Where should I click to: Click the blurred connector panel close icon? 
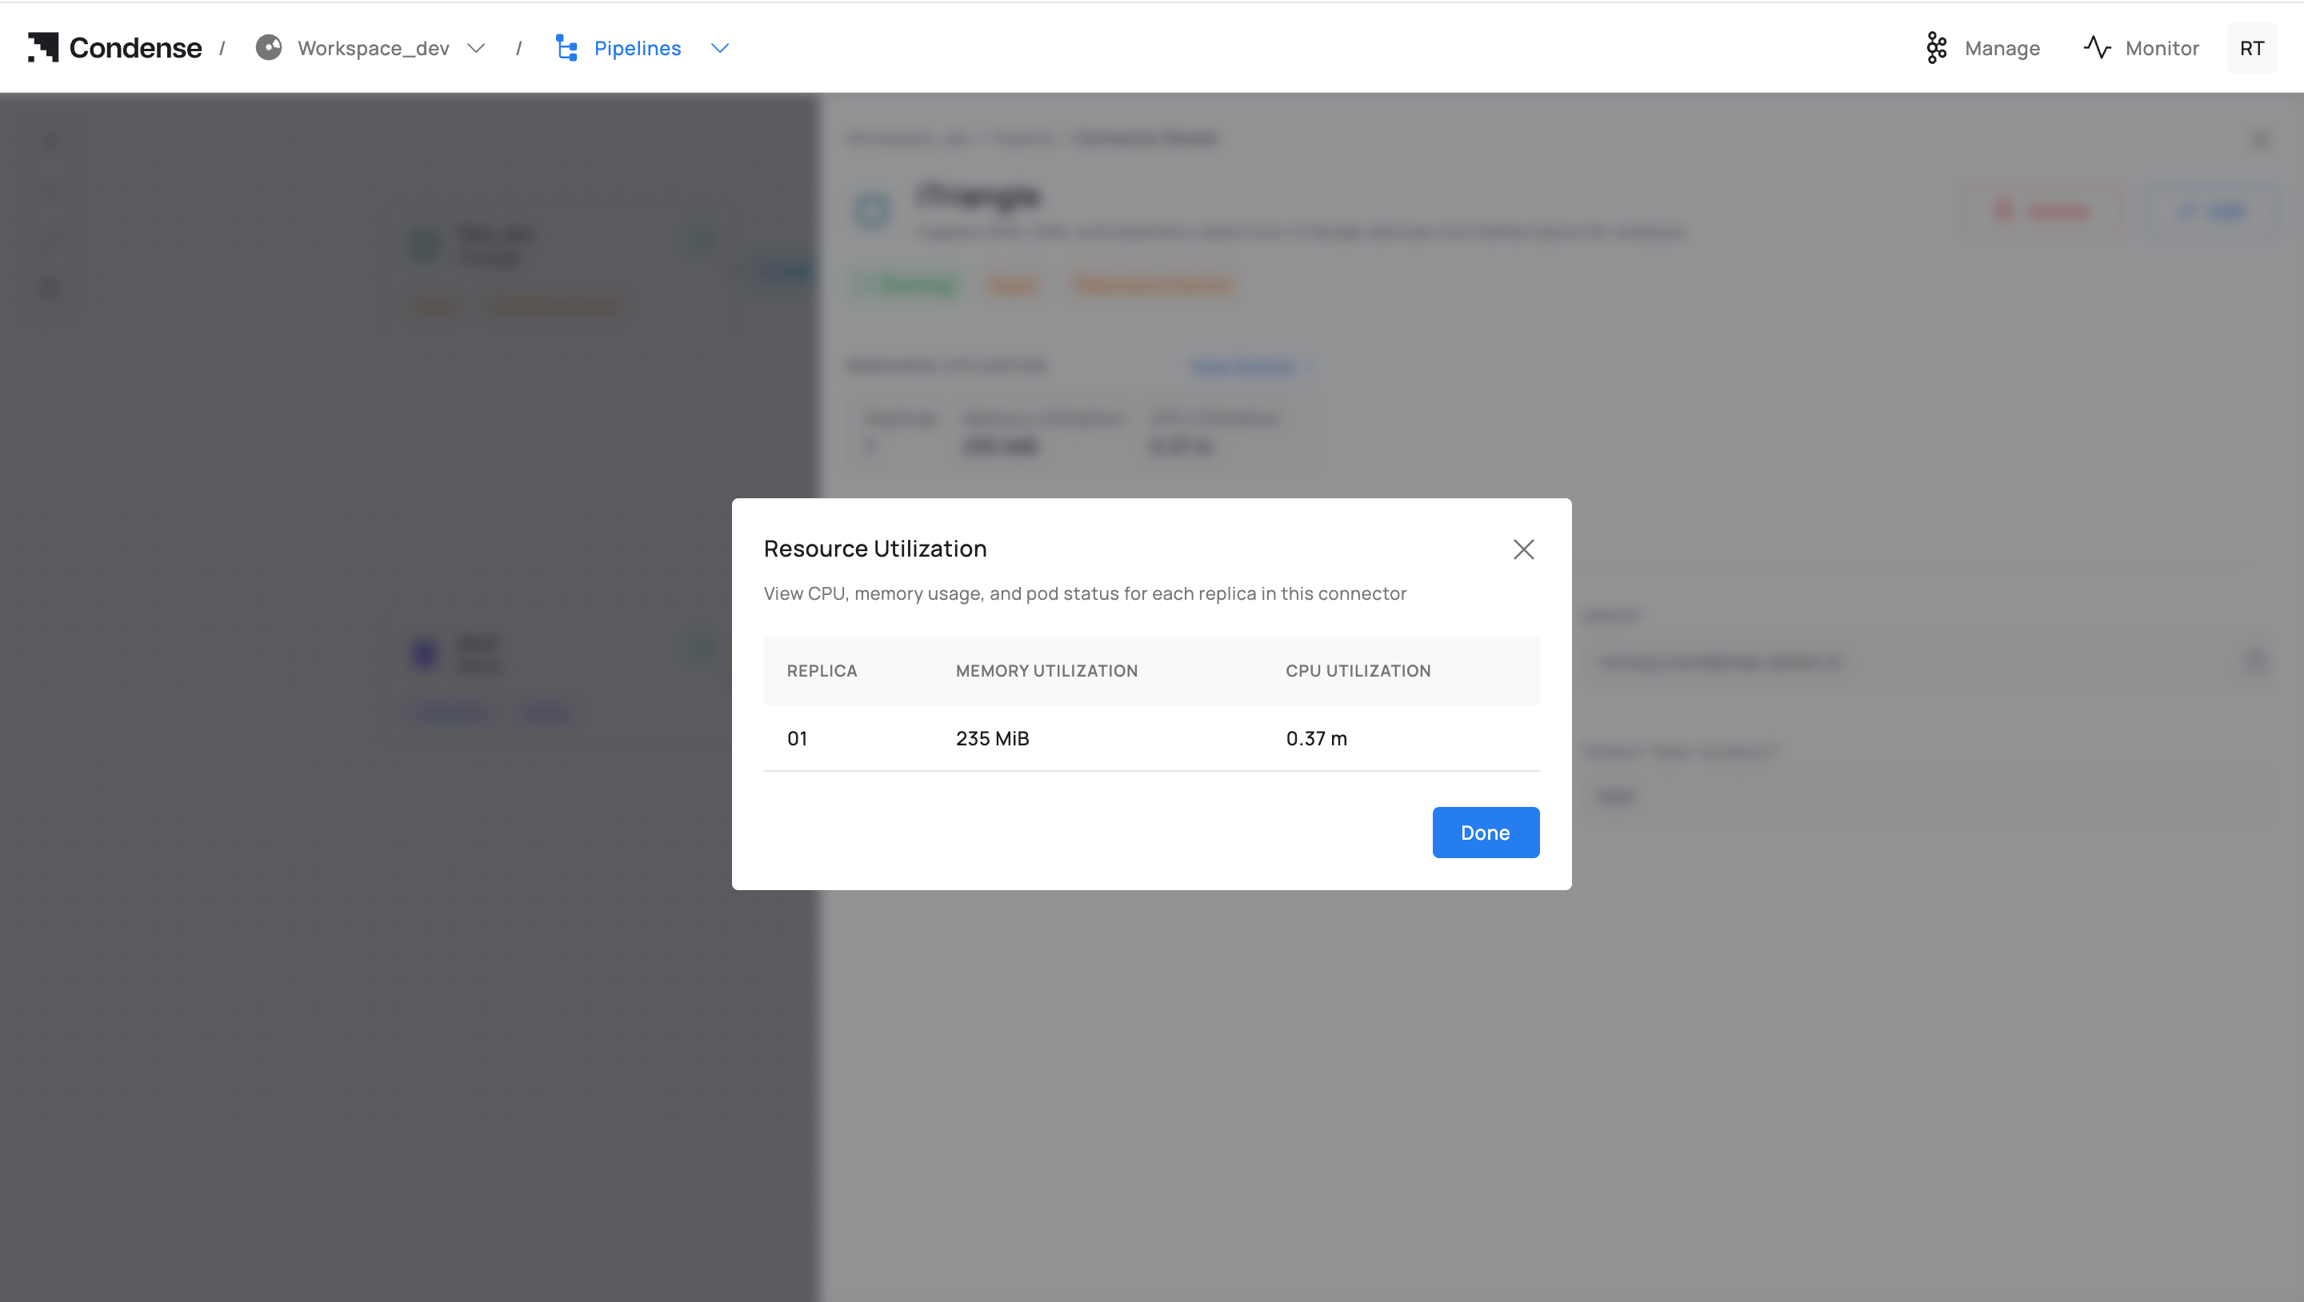(2261, 139)
